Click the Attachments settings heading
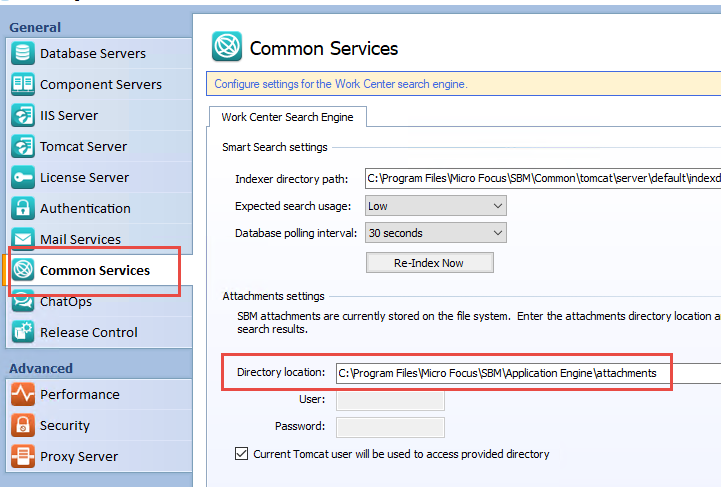Image resolution: width=721 pixels, height=487 pixels. (273, 296)
